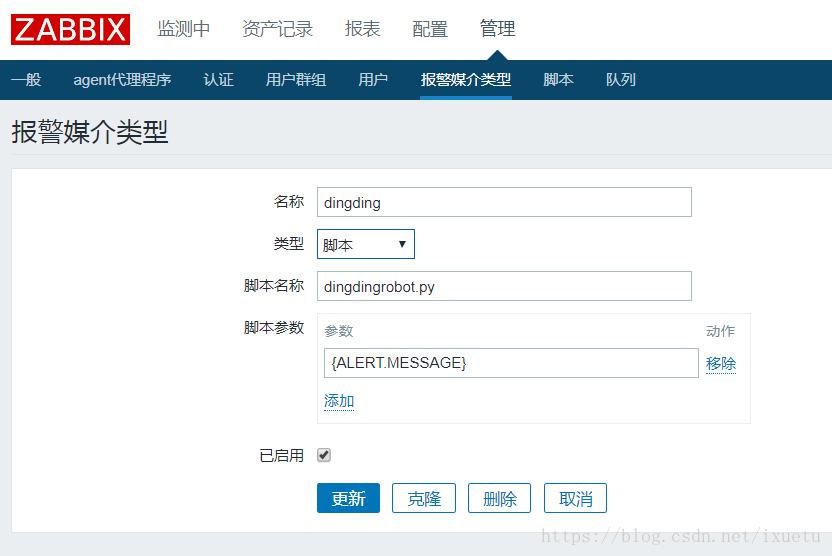Screen dimensions: 832x556
Task: Click the 动作 column header
Action: click(721, 331)
